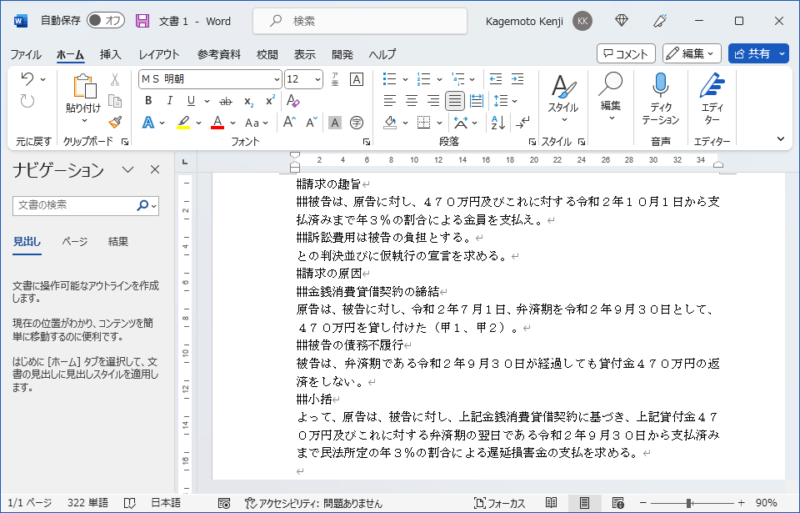800x513 pixels.
Task: Apply Strikethrough formatting
Action: point(226,101)
